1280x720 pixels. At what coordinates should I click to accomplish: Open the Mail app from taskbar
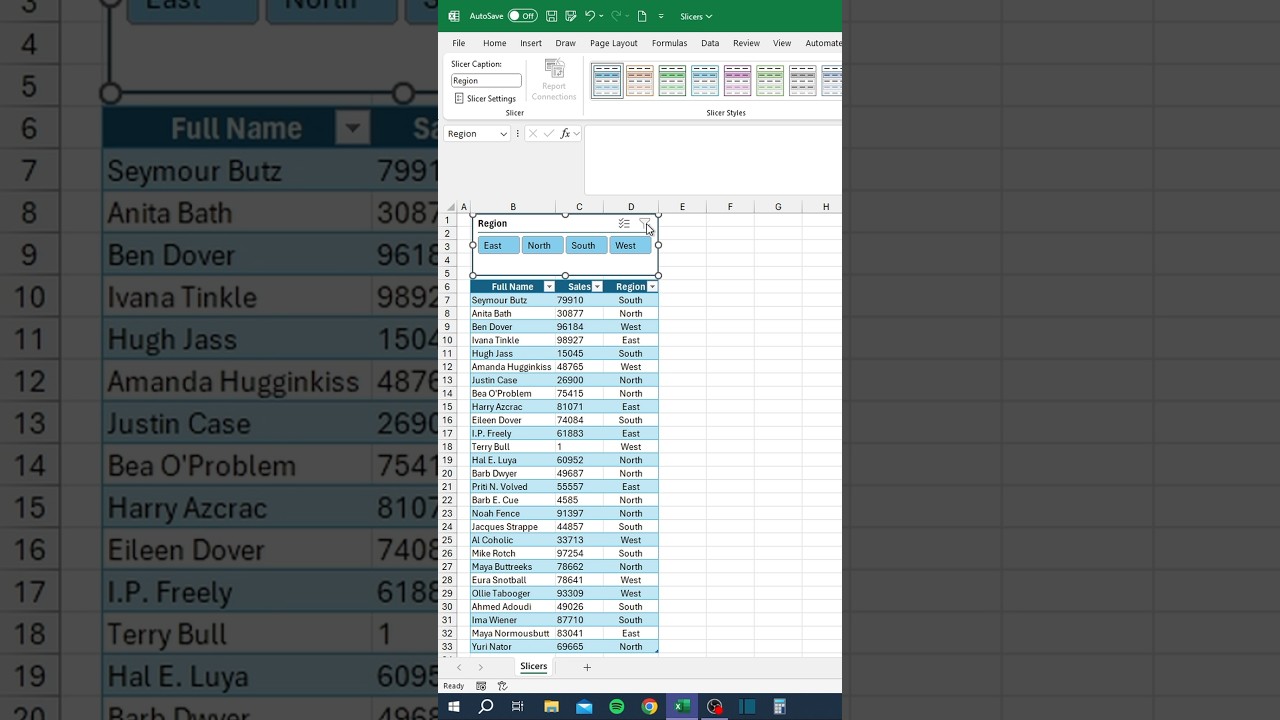tap(584, 707)
